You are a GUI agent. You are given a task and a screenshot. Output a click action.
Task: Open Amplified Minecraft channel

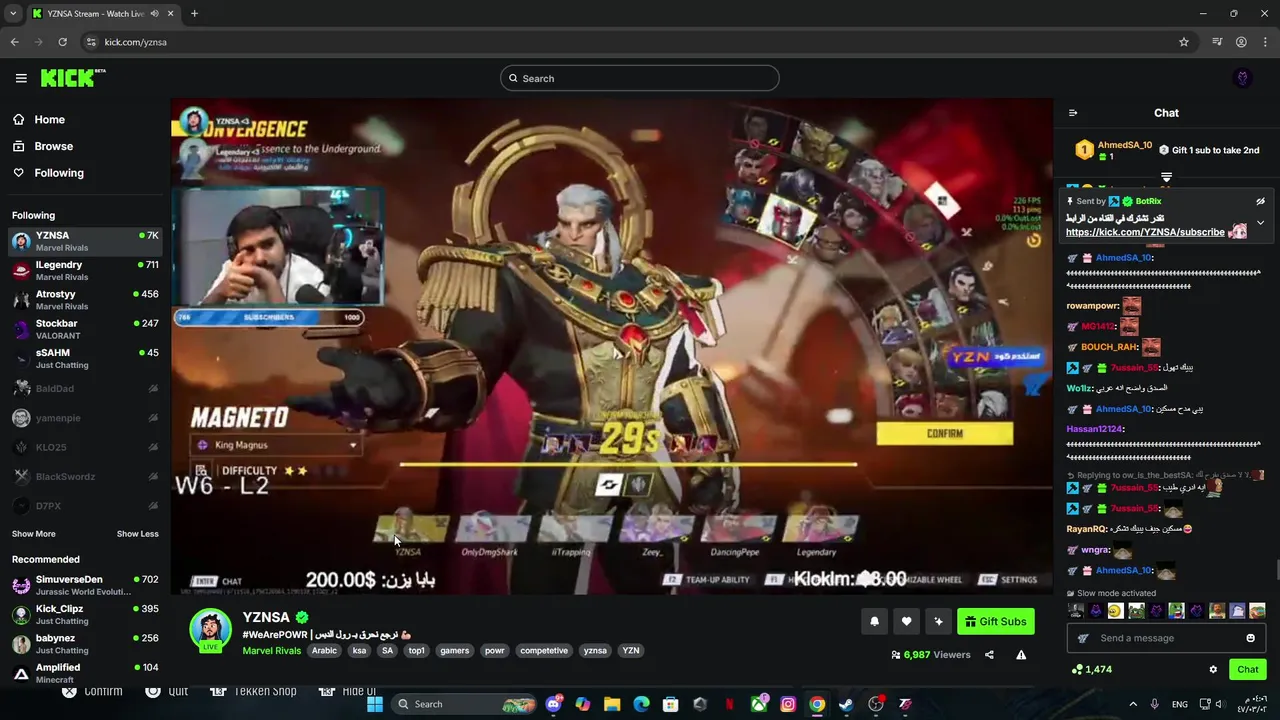85,673
